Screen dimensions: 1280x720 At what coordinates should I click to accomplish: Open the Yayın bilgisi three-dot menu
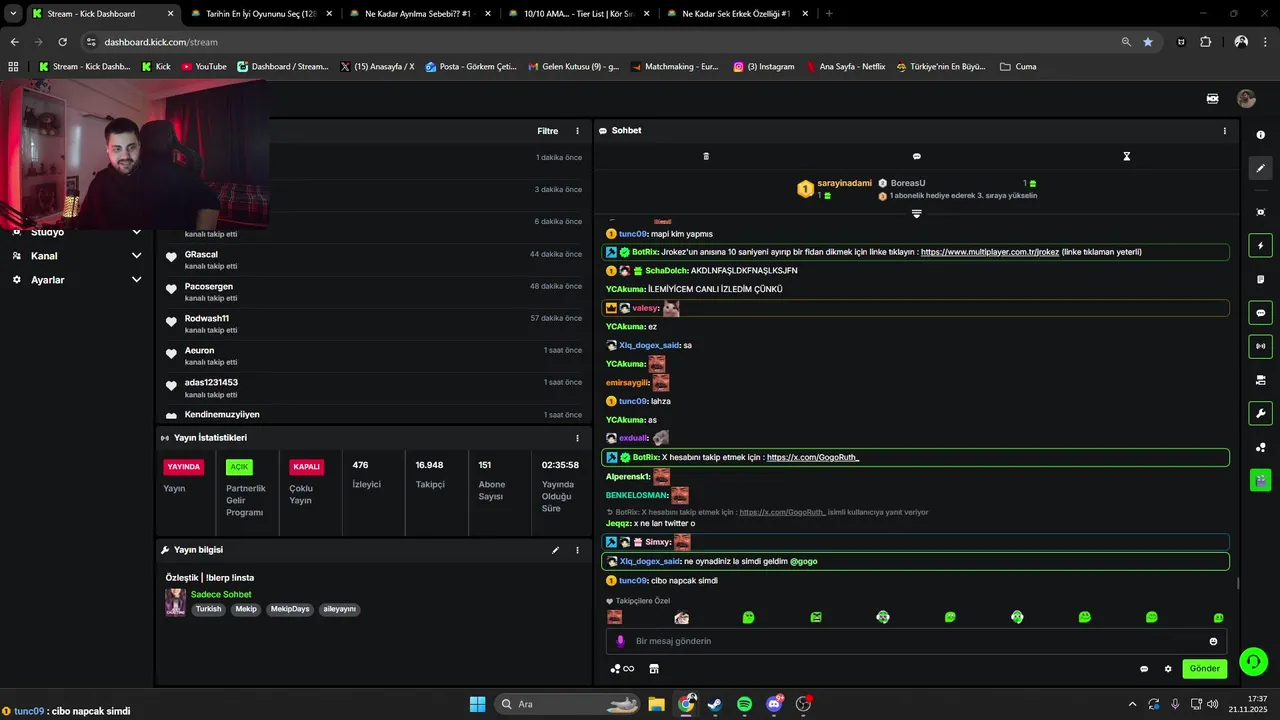[577, 550]
